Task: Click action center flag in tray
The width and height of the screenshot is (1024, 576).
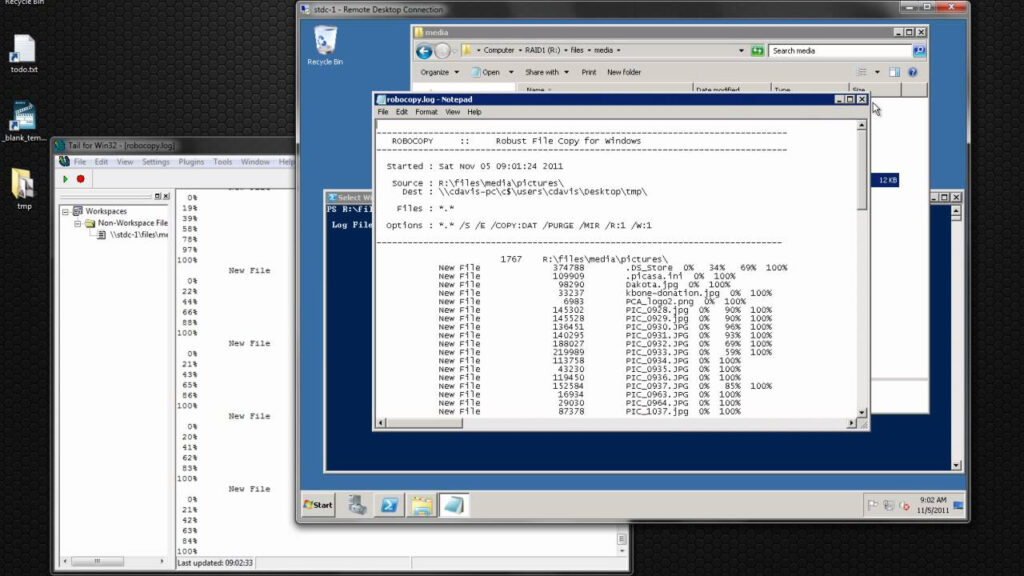Action: pos(872,505)
